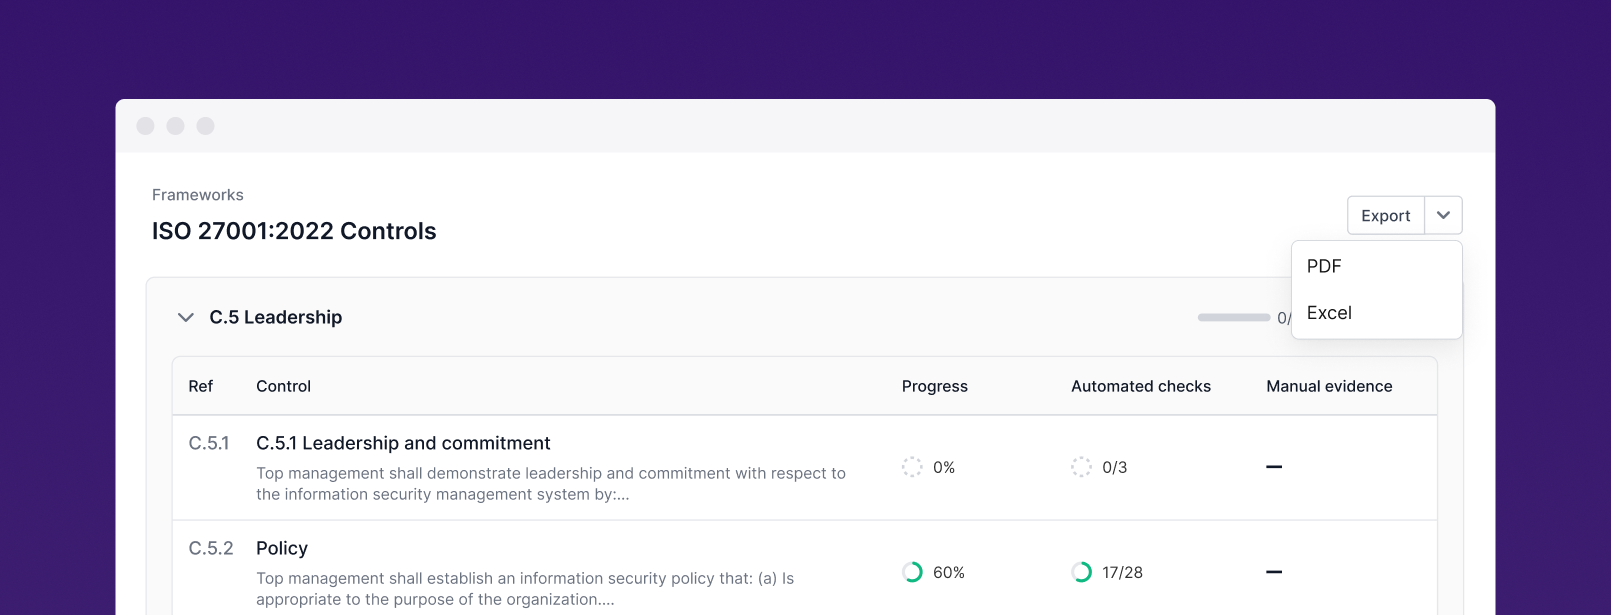Sort by the Progress column header
Viewport: 1611px width, 615px height.
point(935,386)
